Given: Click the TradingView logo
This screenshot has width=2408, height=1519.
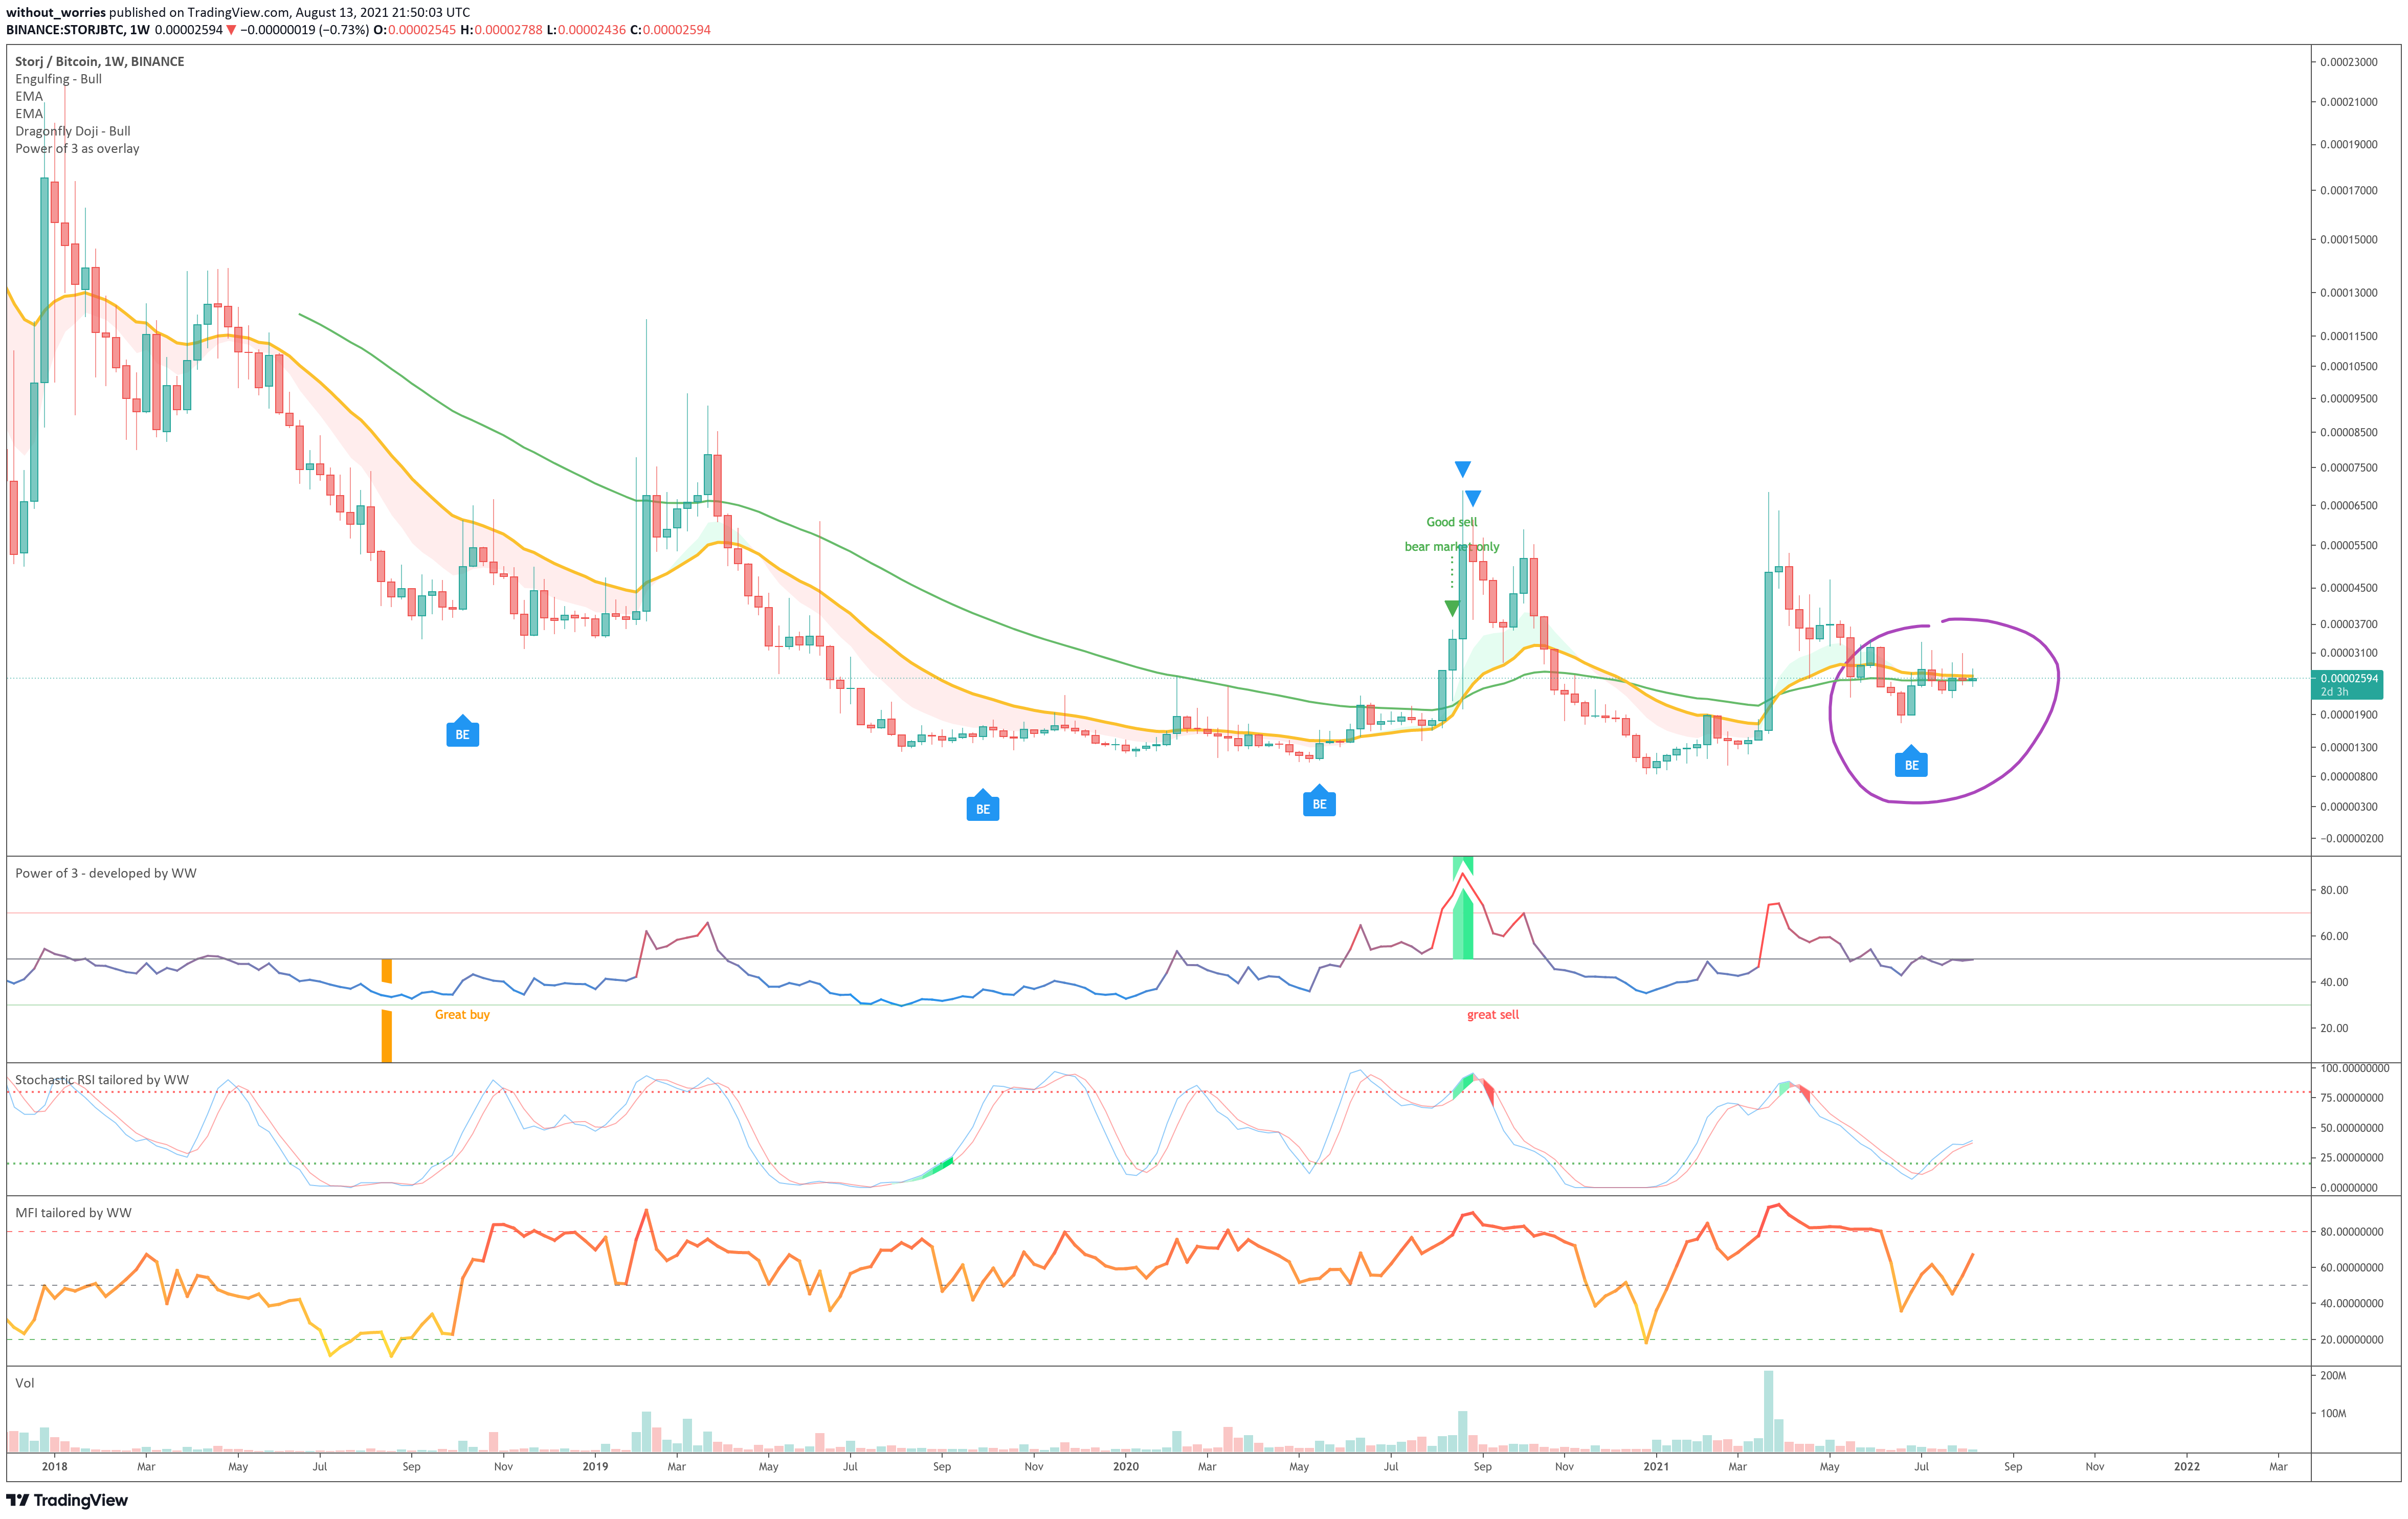Looking at the screenshot, I should pyautogui.click(x=67, y=1500).
